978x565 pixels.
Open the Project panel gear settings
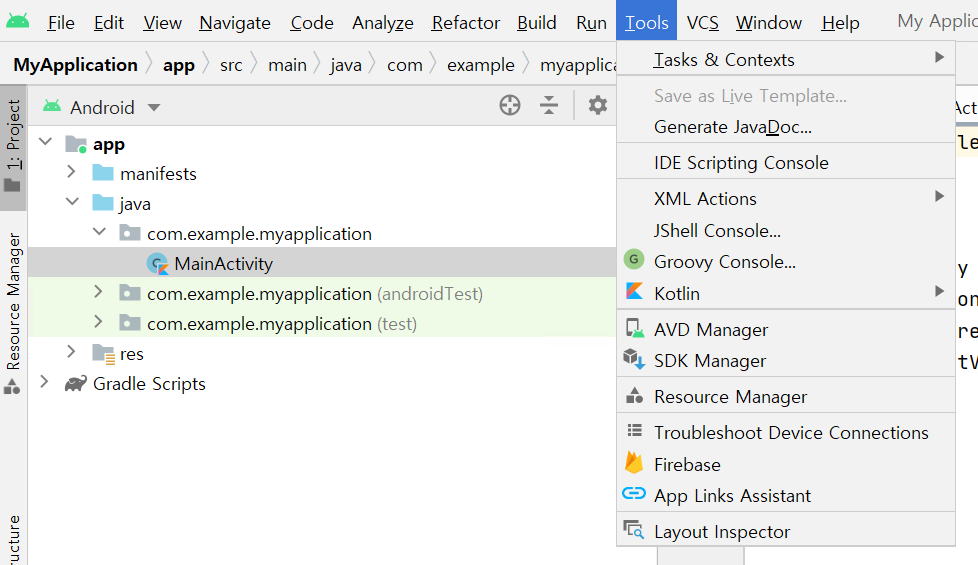click(x=598, y=105)
